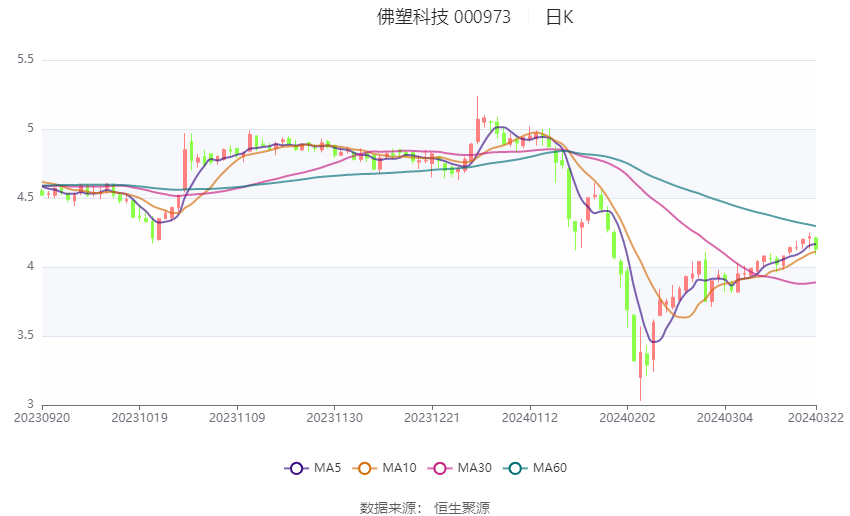Hide the MA30 series via its label

[472, 467]
